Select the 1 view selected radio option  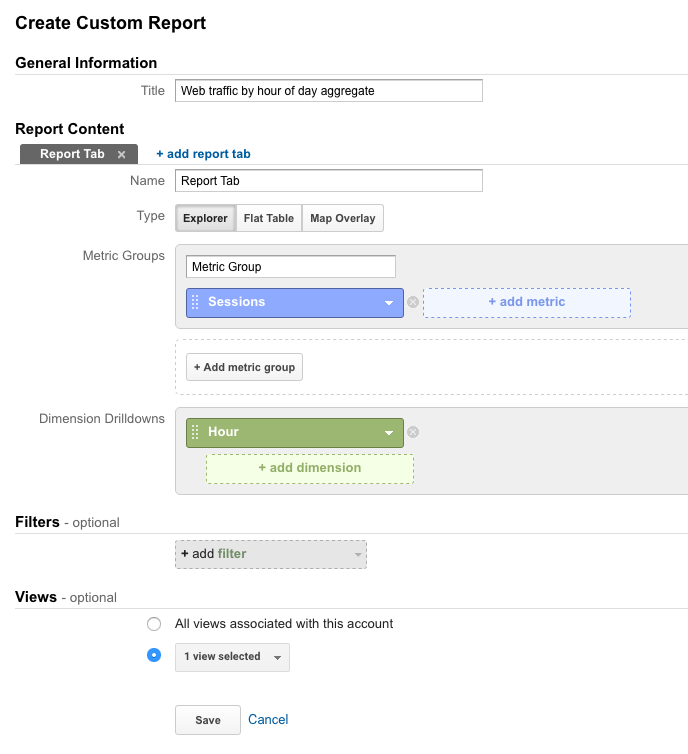pos(154,655)
